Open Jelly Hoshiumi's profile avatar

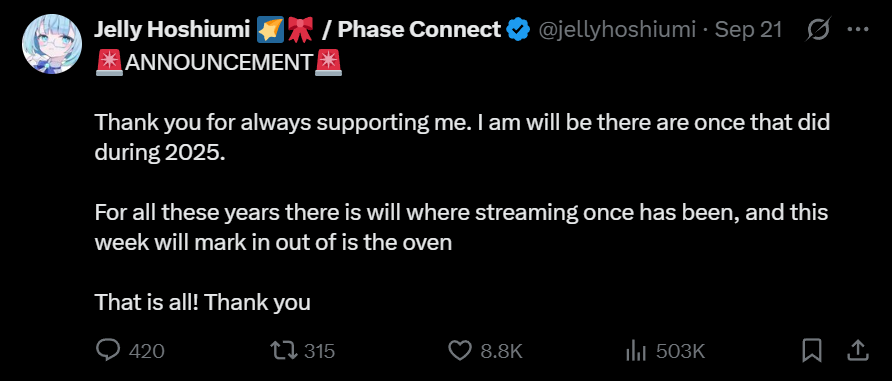pyautogui.click(x=52, y=44)
